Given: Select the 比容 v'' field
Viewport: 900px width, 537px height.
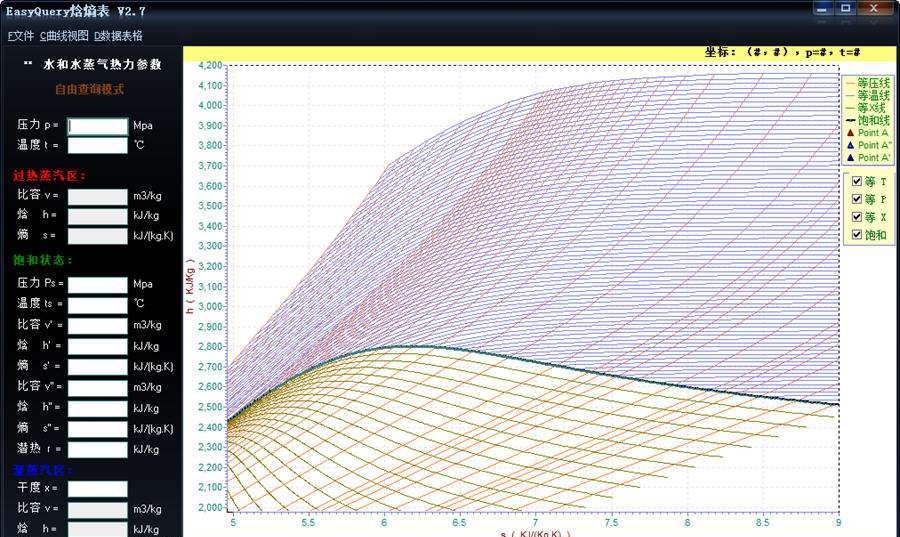Looking at the screenshot, I should 98,388.
